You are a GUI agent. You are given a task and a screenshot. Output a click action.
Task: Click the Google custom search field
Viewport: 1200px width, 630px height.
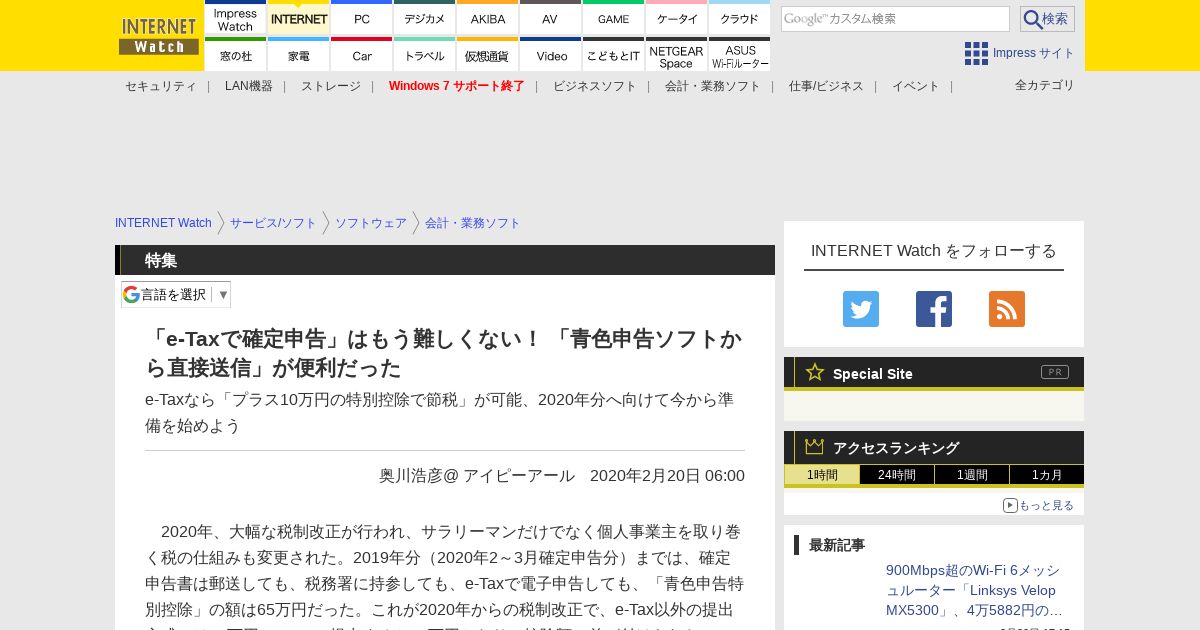click(895, 19)
